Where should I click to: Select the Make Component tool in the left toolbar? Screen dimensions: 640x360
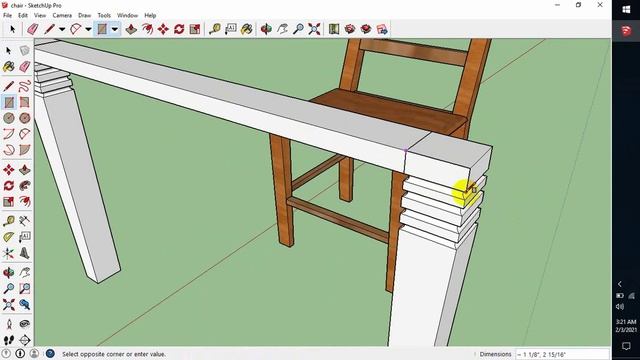24,51
